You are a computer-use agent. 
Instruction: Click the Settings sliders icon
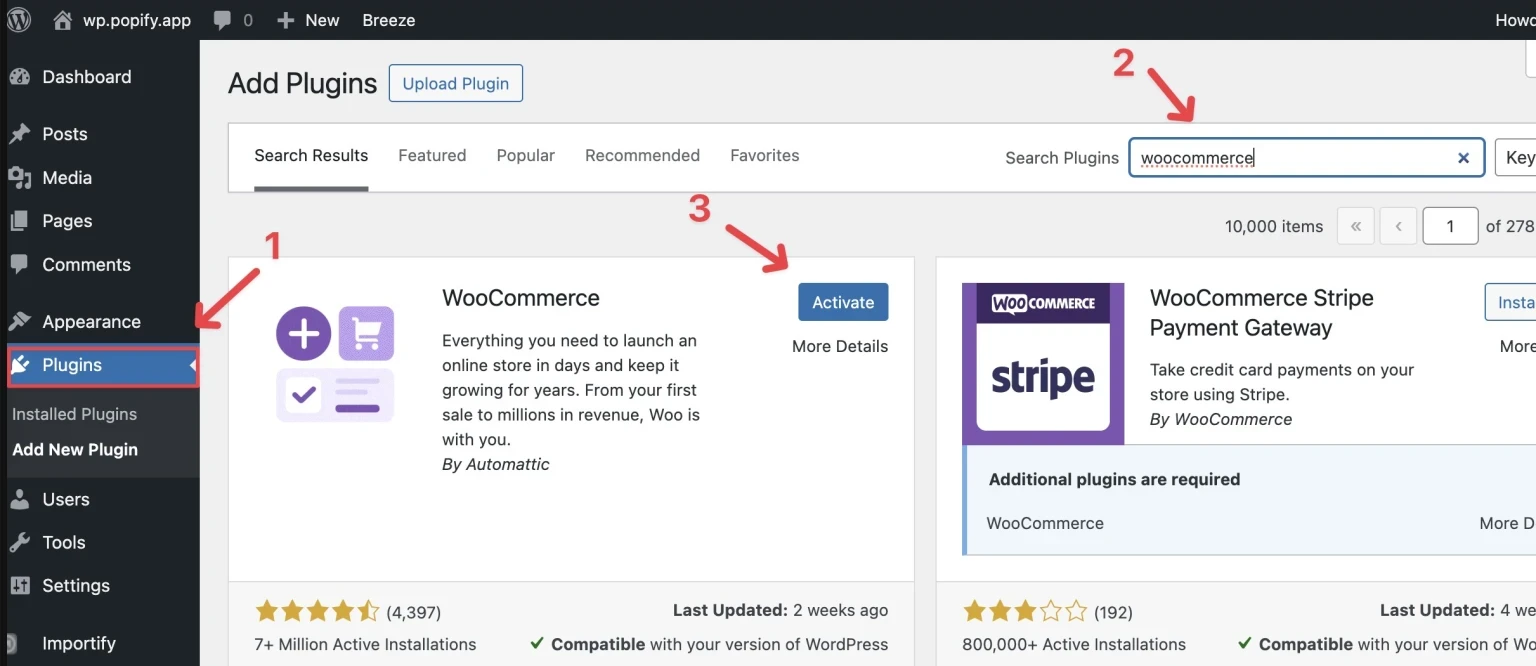point(19,586)
